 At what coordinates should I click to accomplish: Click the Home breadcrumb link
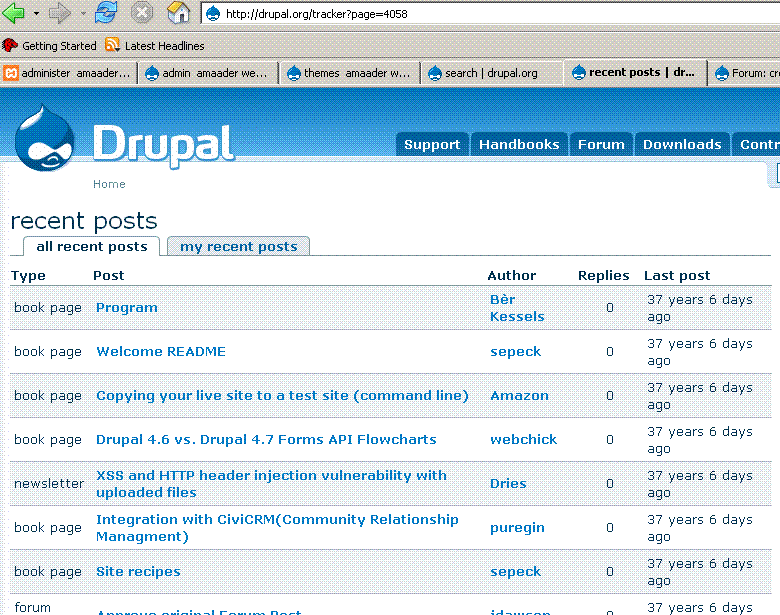tap(109, 184)
